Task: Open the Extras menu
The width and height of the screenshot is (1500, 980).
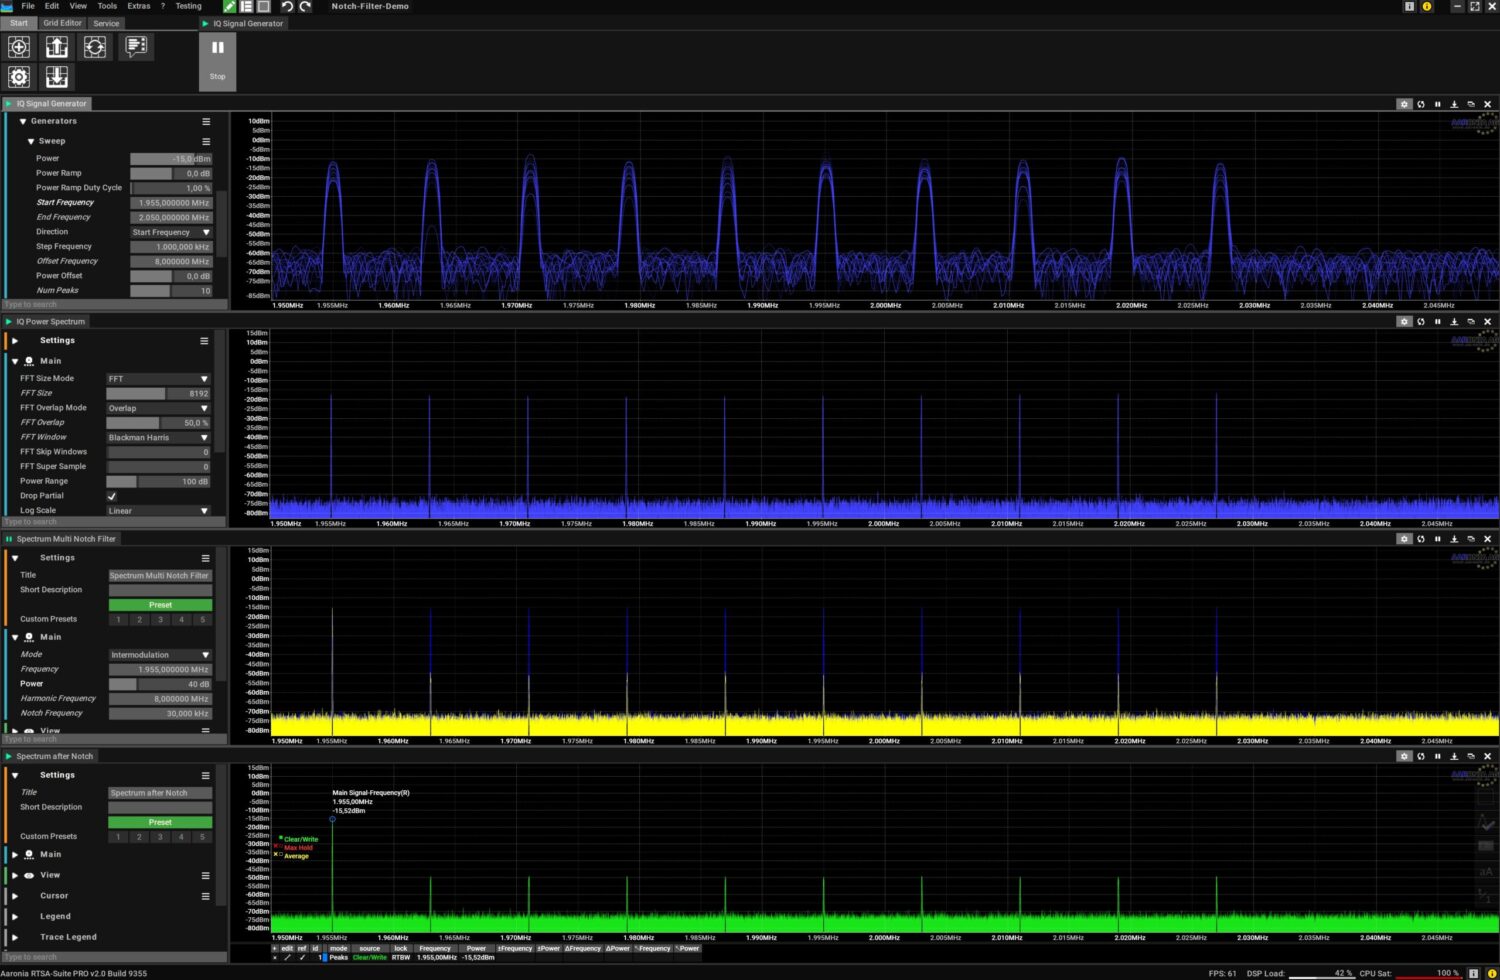Action: (x=139, y=6)
